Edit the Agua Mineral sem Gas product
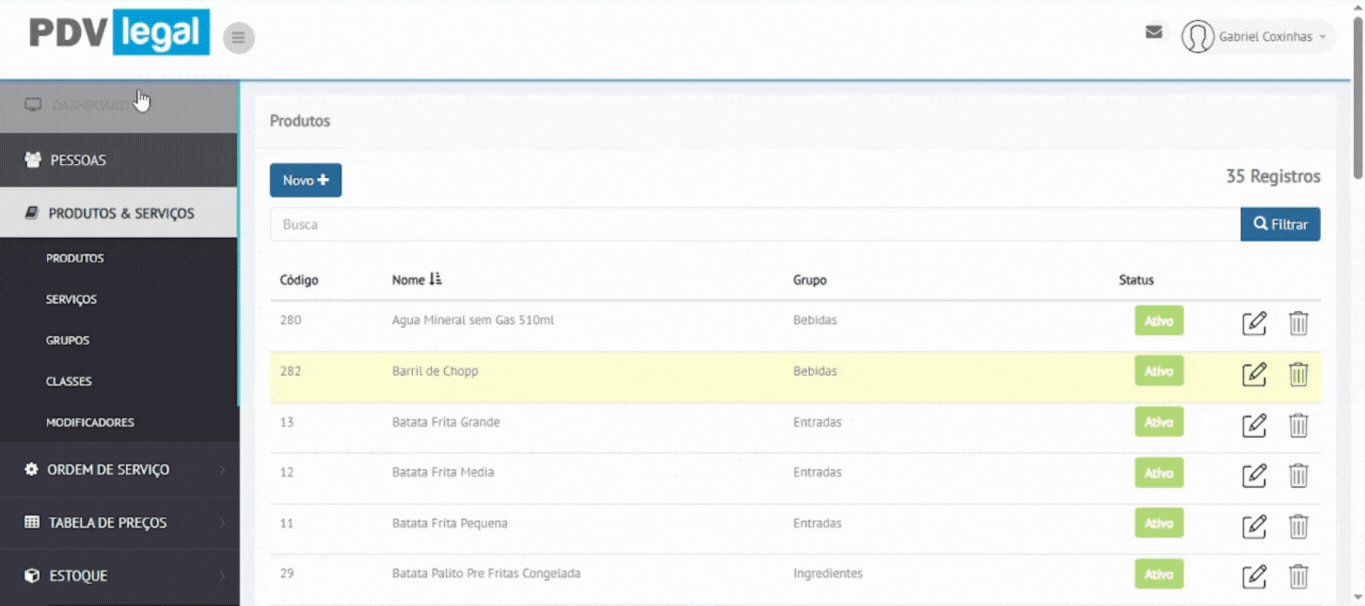This screenshot has width=1365, height=606. pos(1254,323)
